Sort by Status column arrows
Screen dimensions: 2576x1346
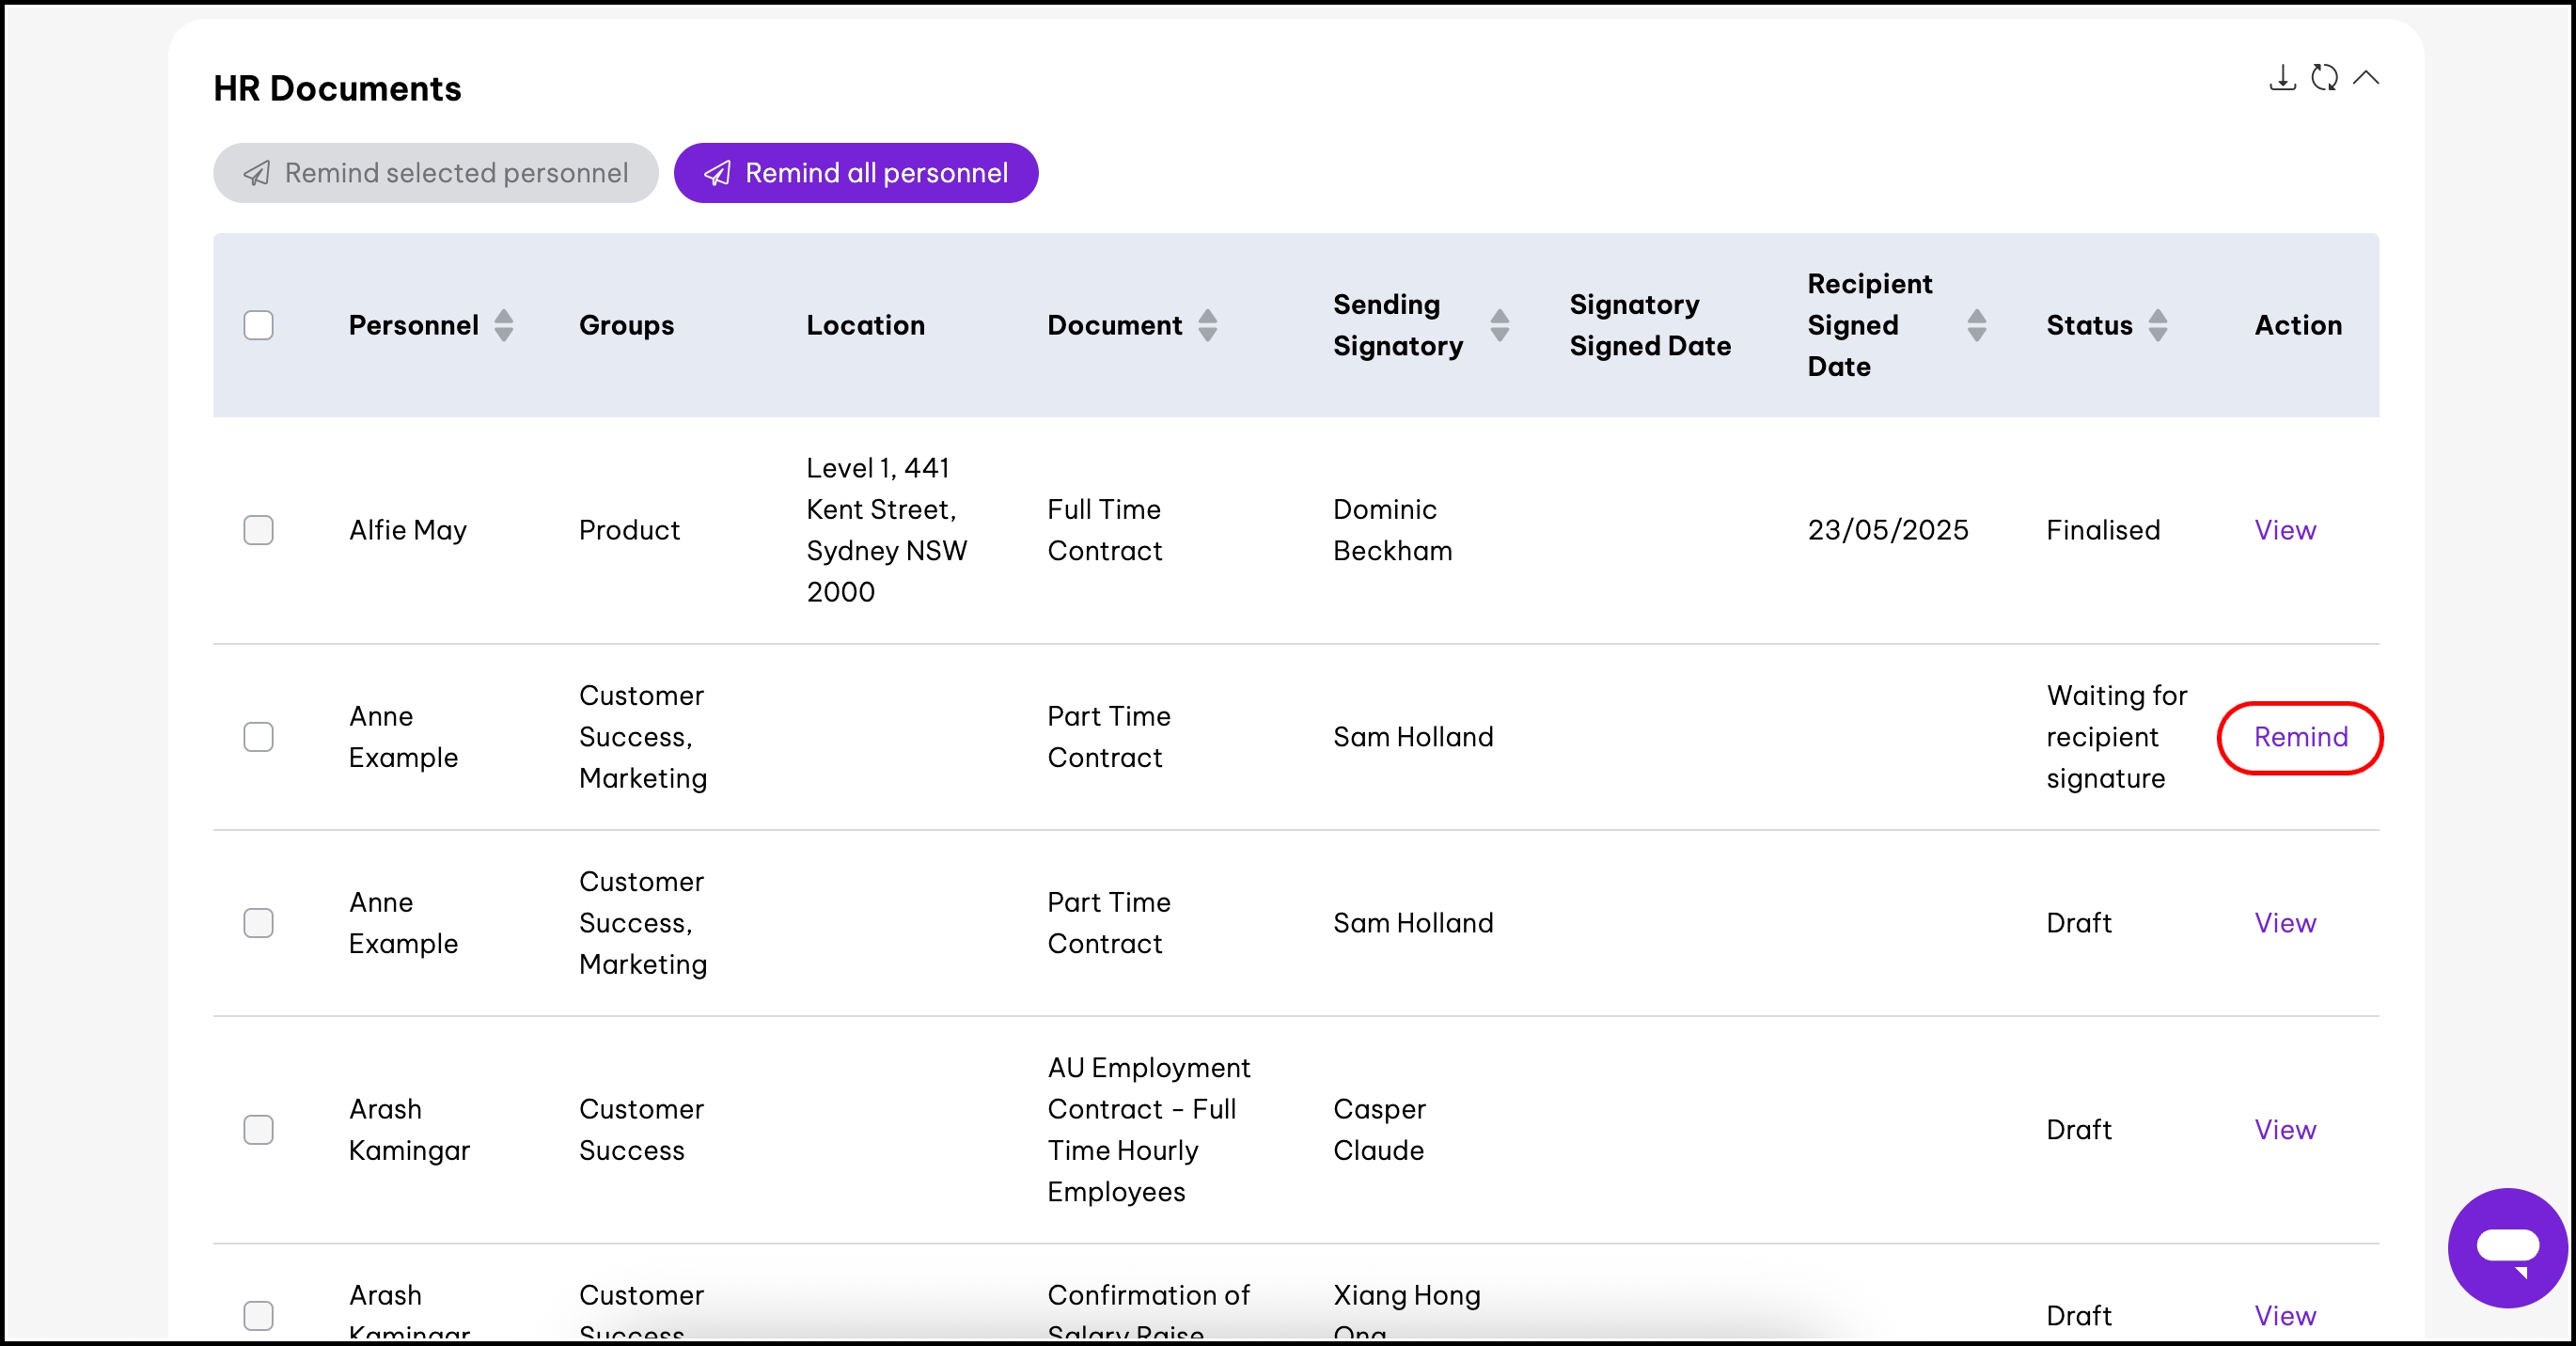click(x=2158, y=325)
